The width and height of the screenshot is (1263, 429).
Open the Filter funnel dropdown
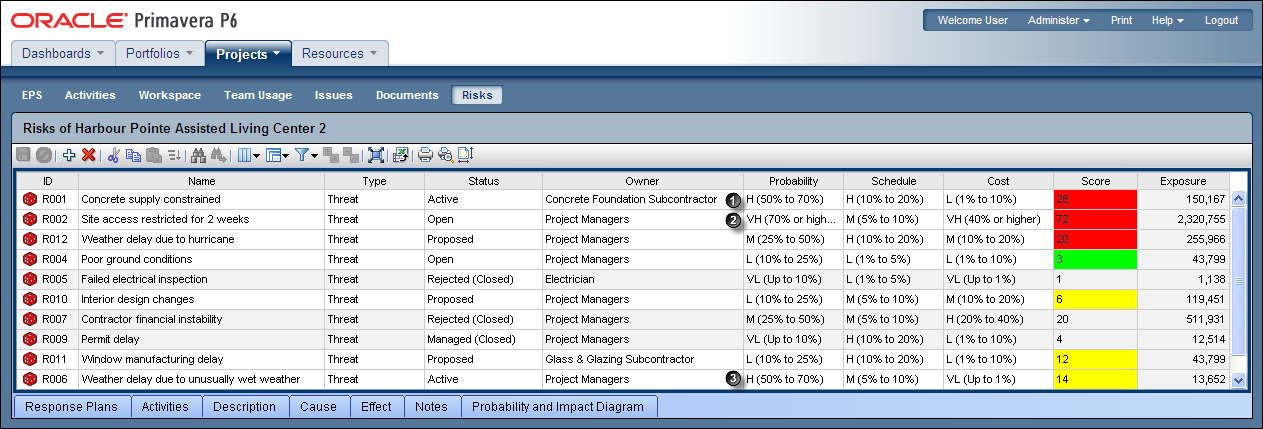pos(306,155)
